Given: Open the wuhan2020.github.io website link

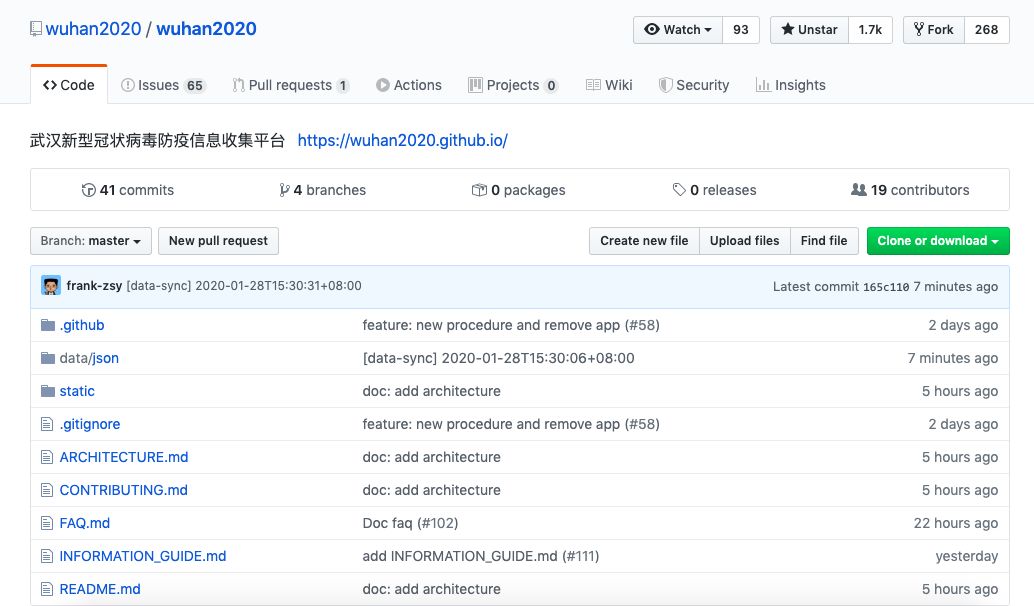Looking at the screenshot, I should click(x=402, y=140).
